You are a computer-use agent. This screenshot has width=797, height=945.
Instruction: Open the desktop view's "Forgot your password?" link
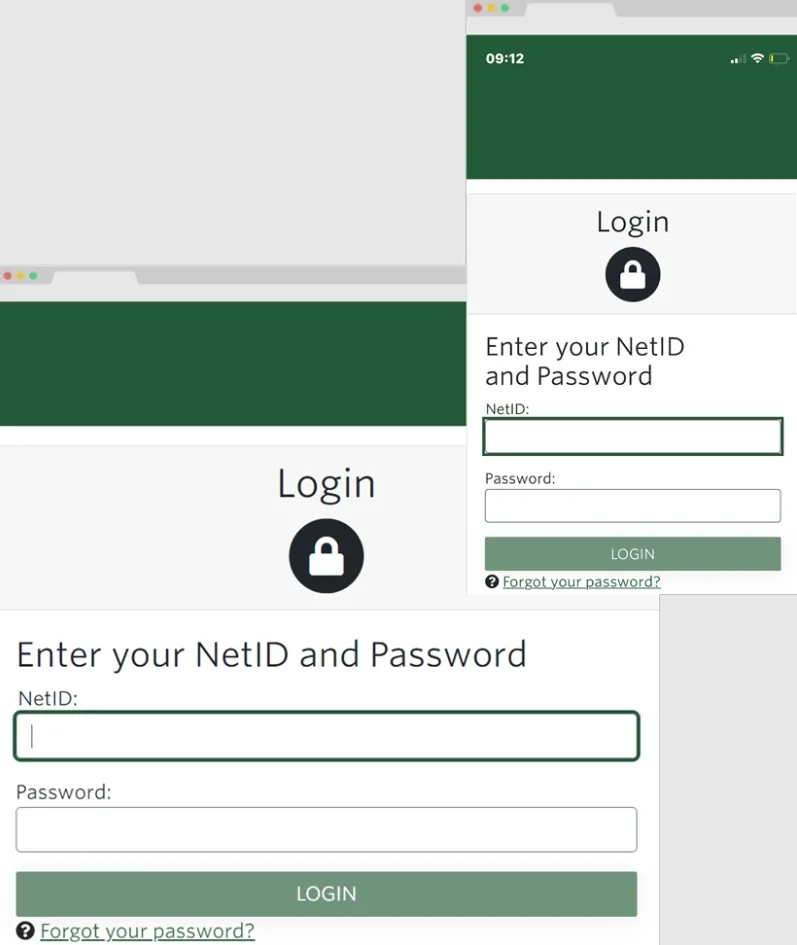(147, 931)
